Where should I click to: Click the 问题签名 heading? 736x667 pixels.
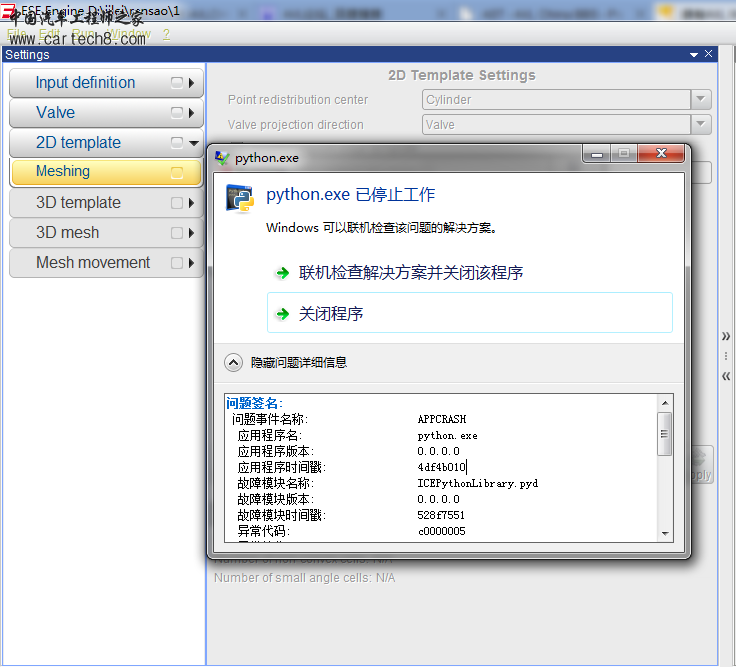(254, 403)
